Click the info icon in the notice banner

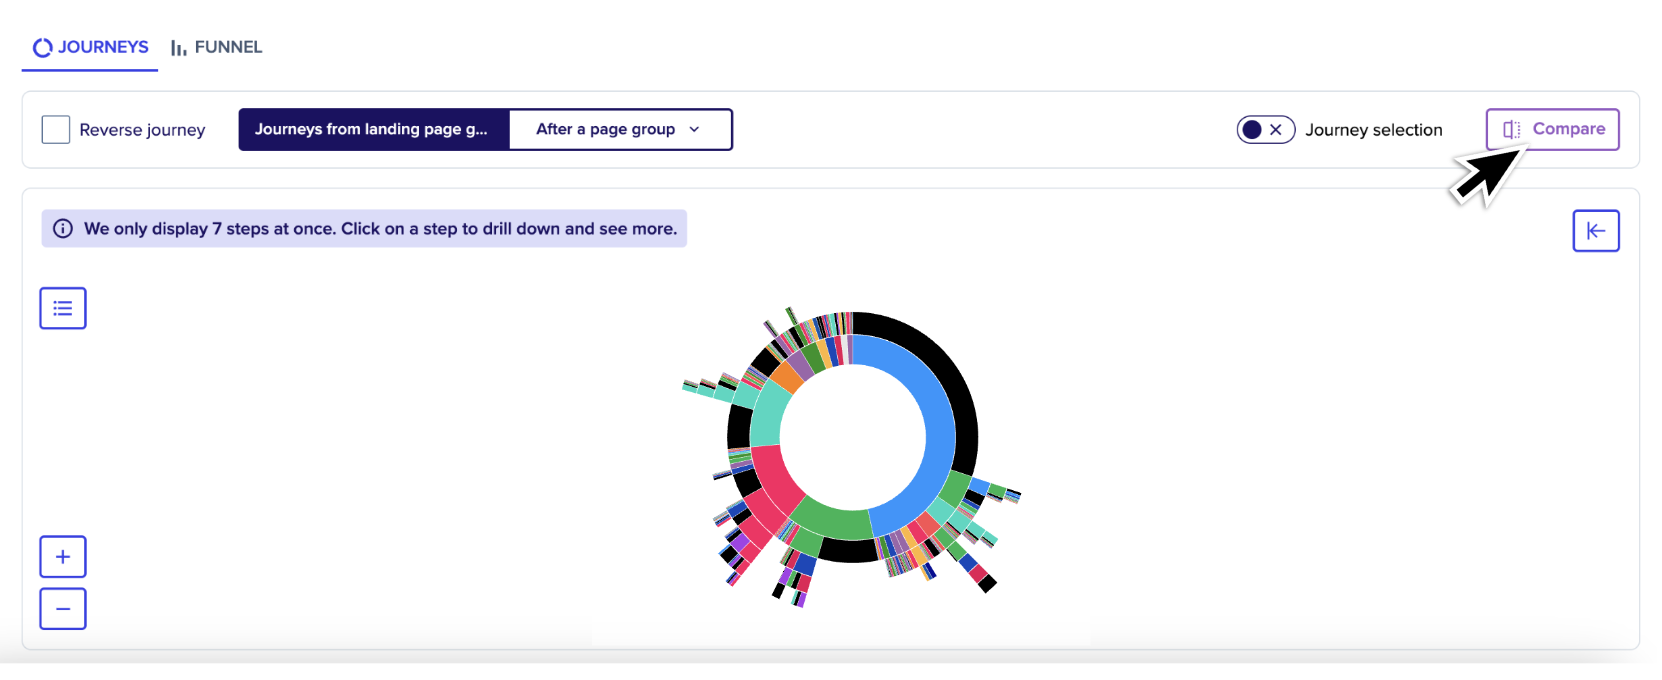coord(63,229)
